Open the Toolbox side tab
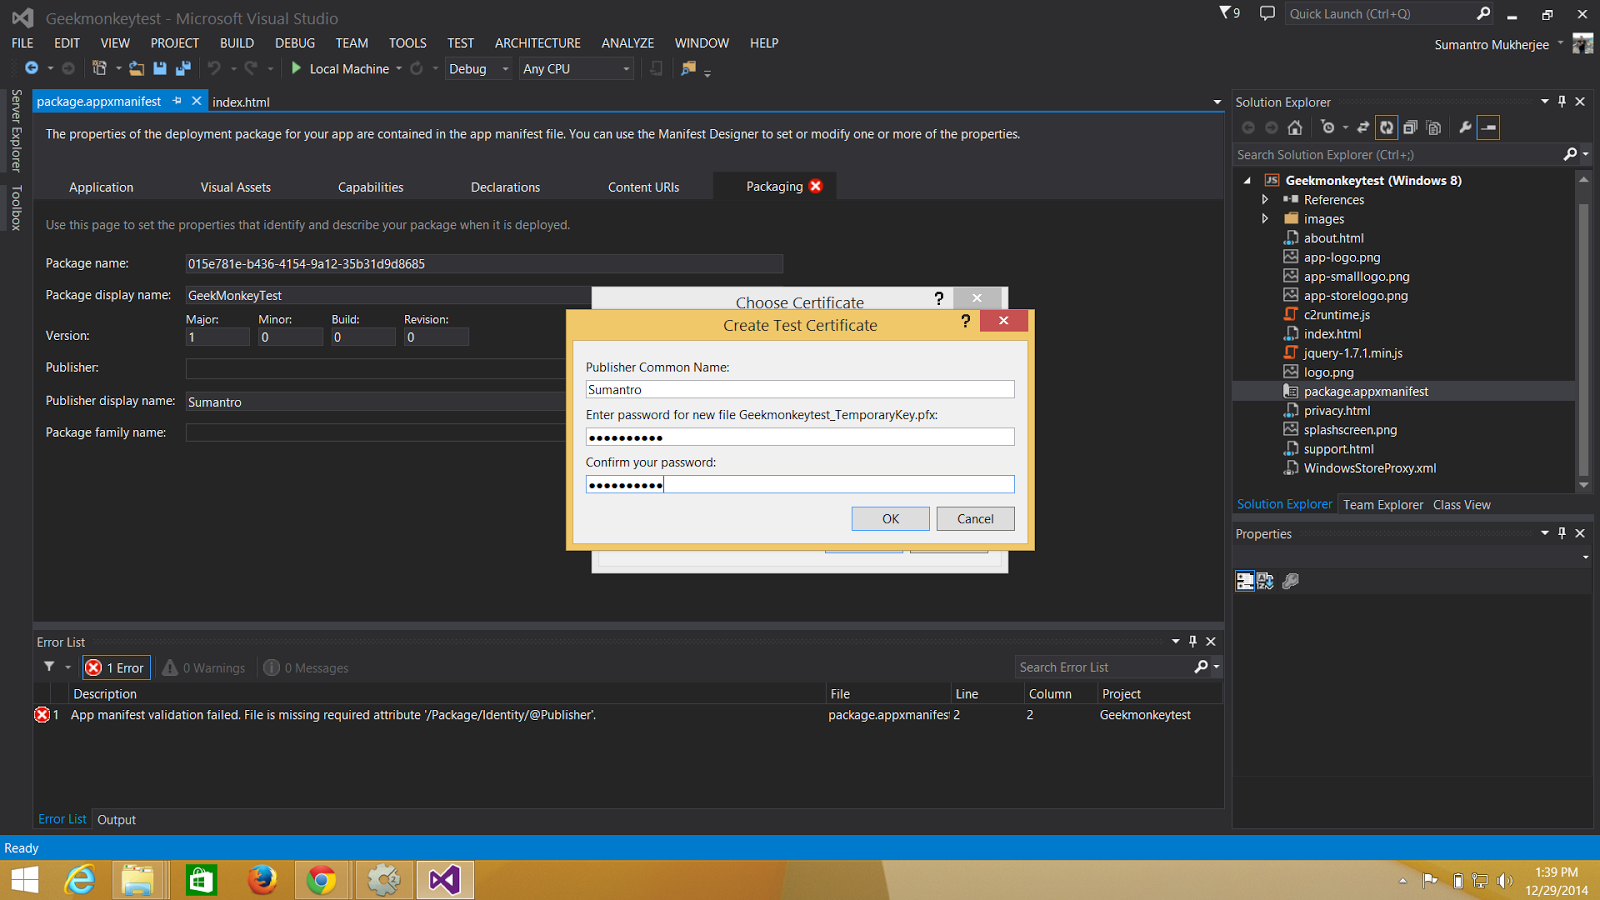1600x900 pixels. tap(15, 208)
